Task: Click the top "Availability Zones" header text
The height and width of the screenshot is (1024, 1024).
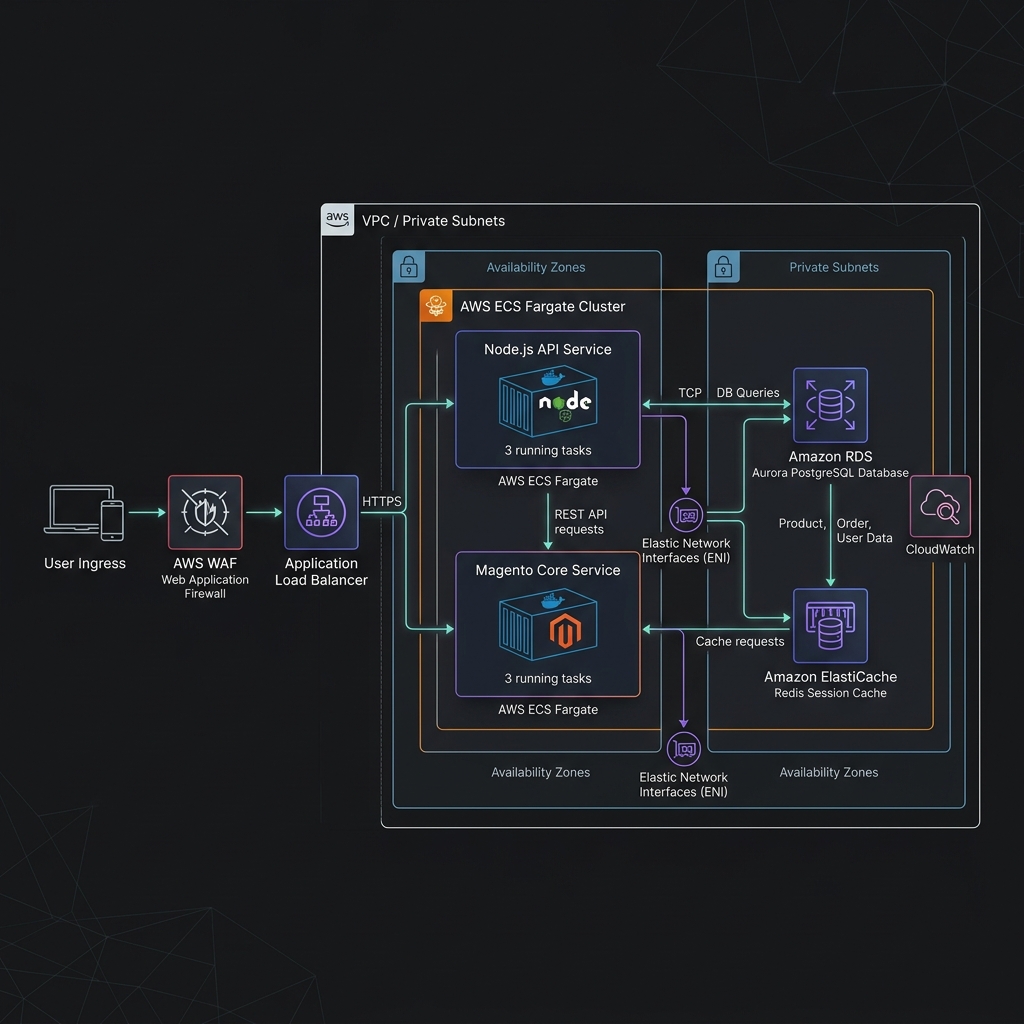Action: [536, 267]
